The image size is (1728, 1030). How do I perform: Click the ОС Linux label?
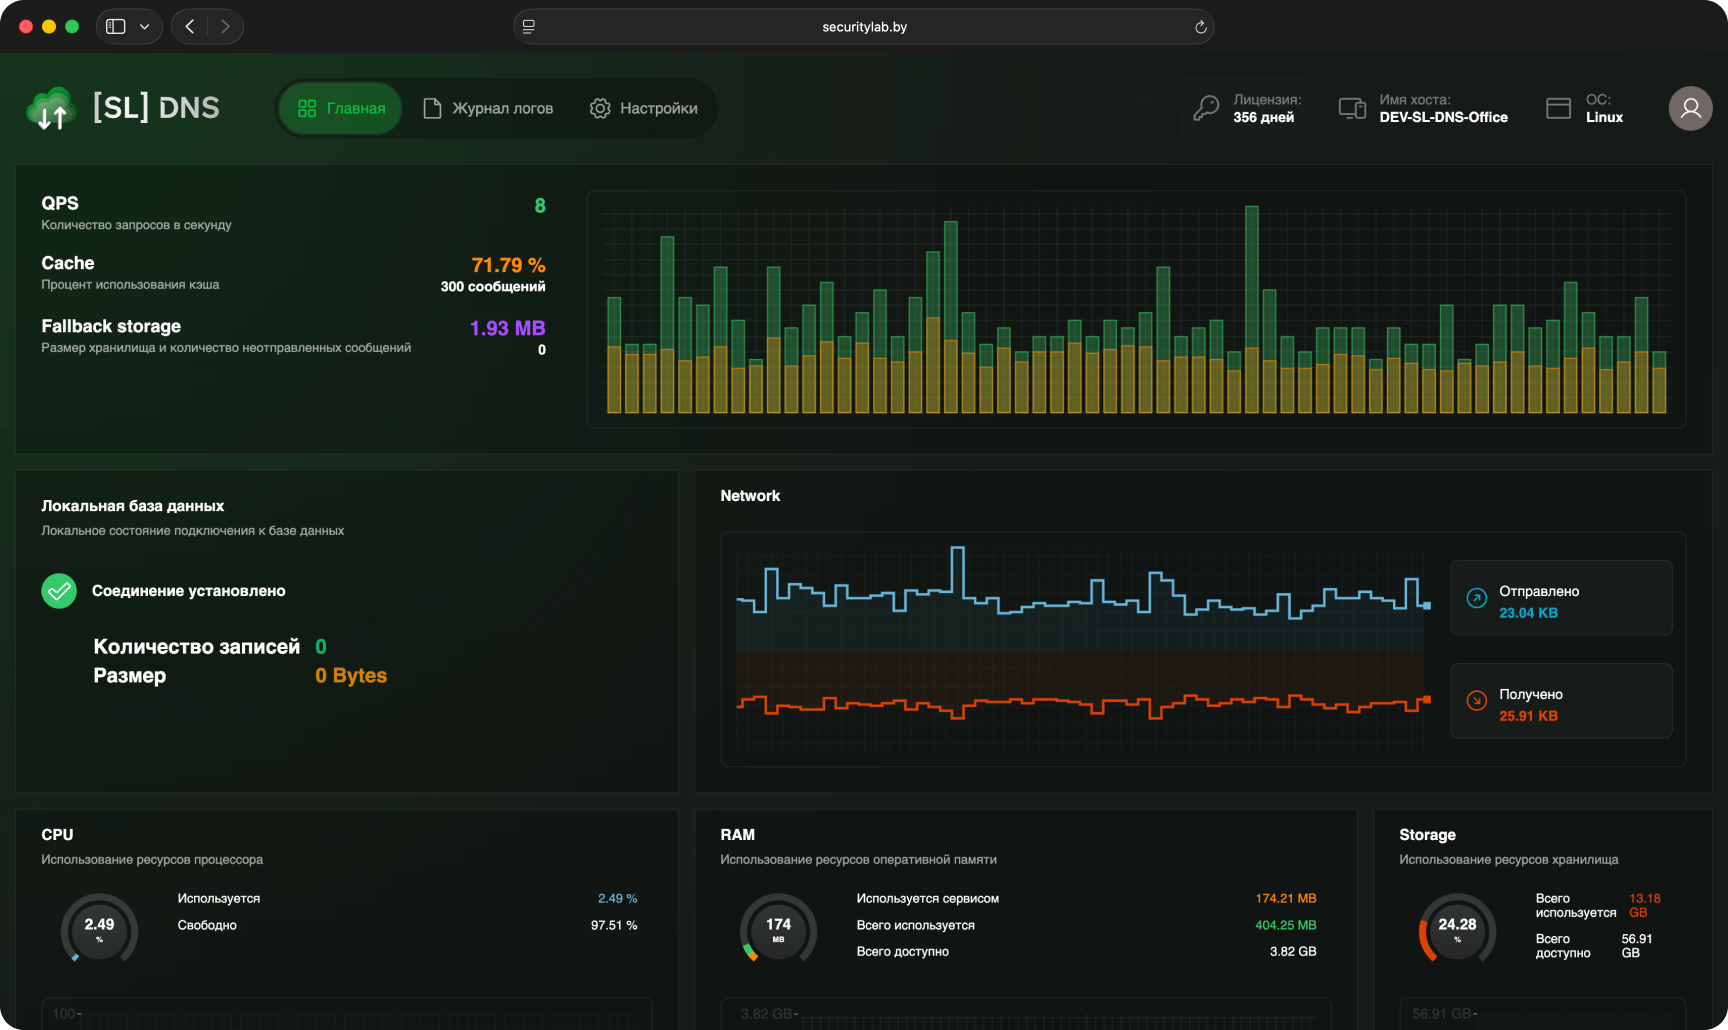1604,108
